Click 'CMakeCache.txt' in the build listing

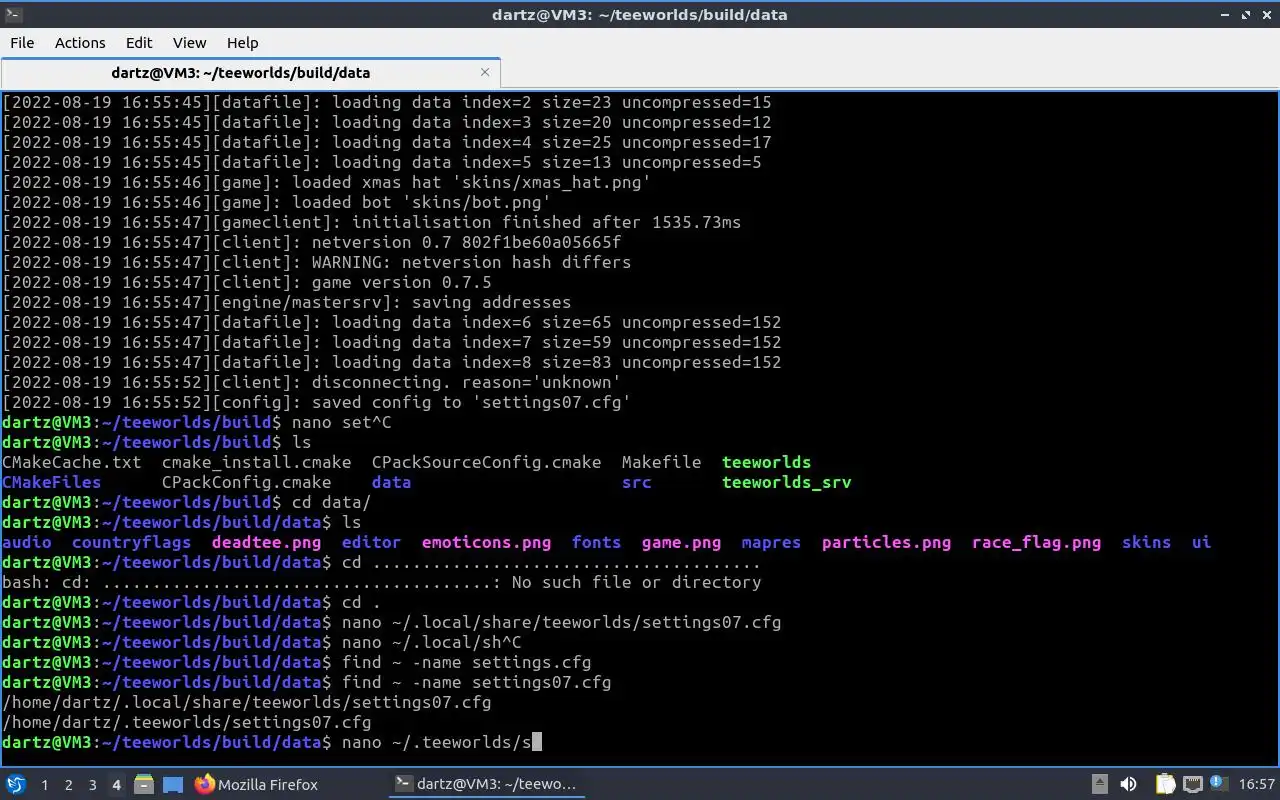point(72,462)
